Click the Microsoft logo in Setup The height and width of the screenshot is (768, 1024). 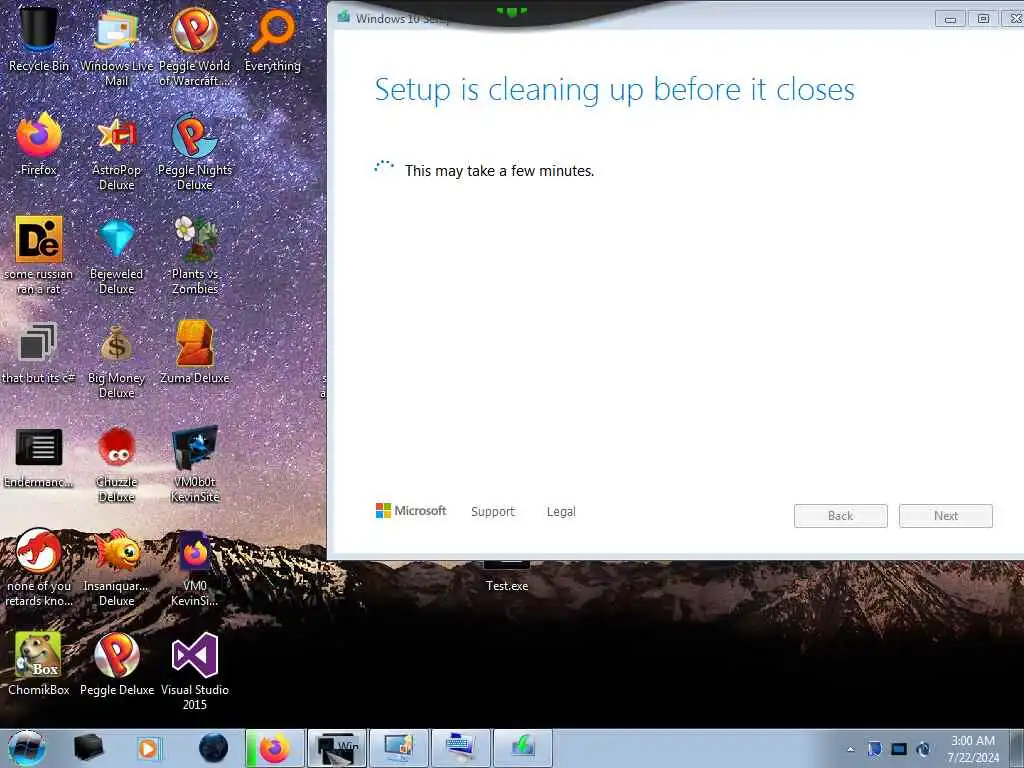(x=411, y=511)
